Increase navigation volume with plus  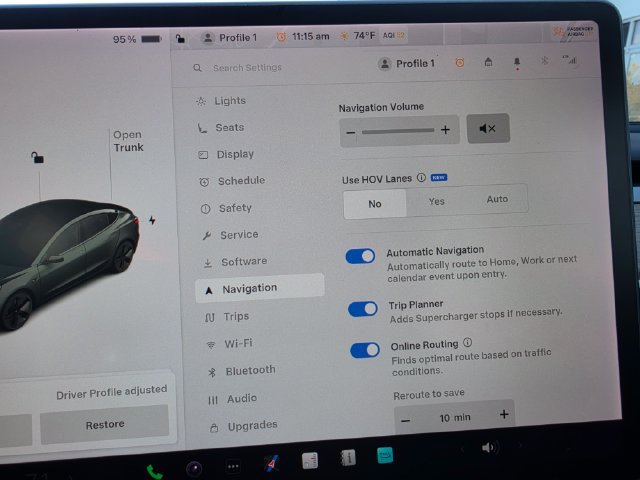[445, 130]
